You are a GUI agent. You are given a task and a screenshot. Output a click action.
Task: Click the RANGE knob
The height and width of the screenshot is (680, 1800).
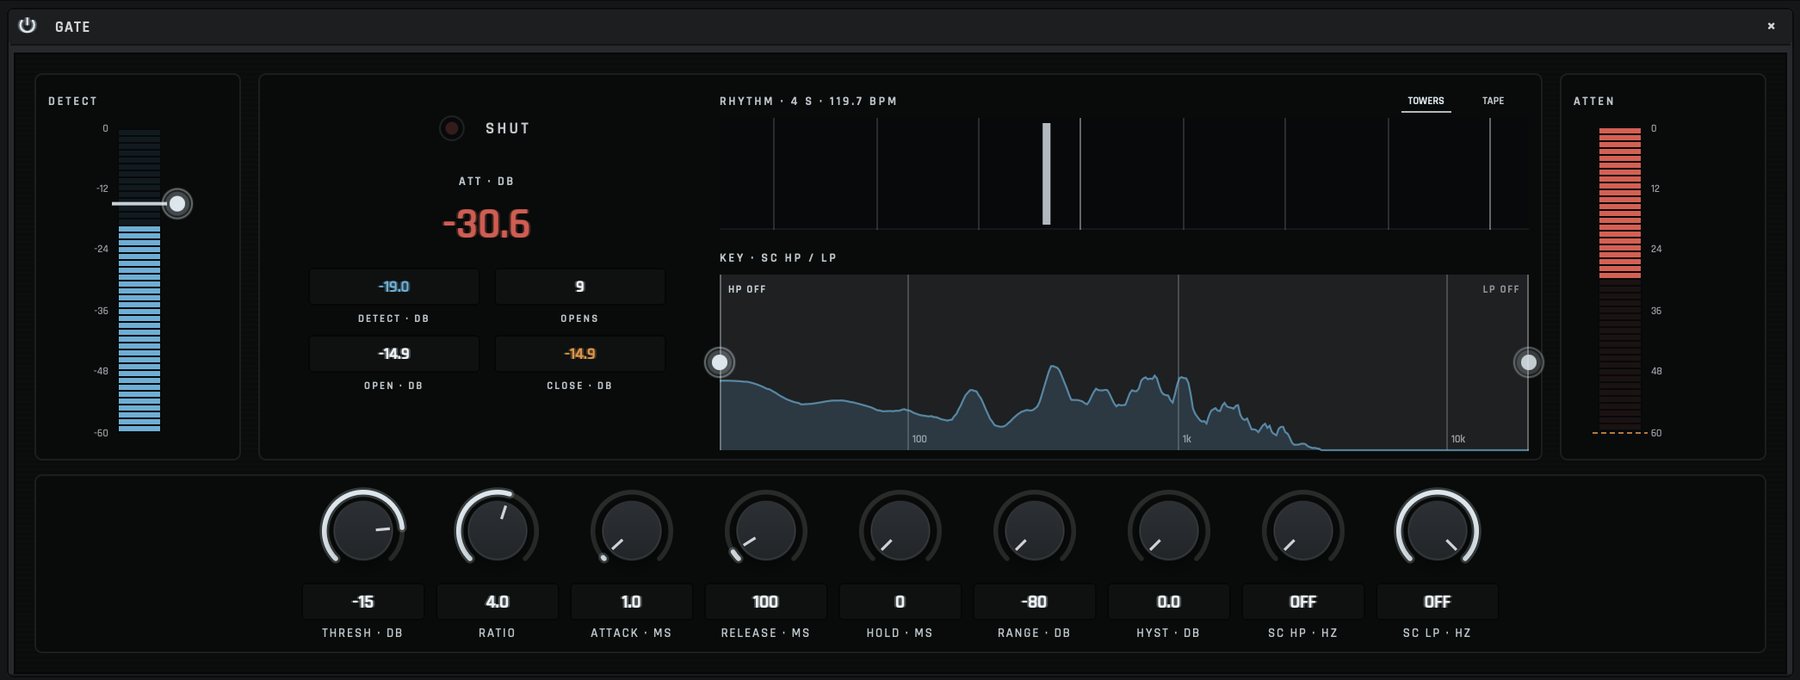tap(1034, 530)
